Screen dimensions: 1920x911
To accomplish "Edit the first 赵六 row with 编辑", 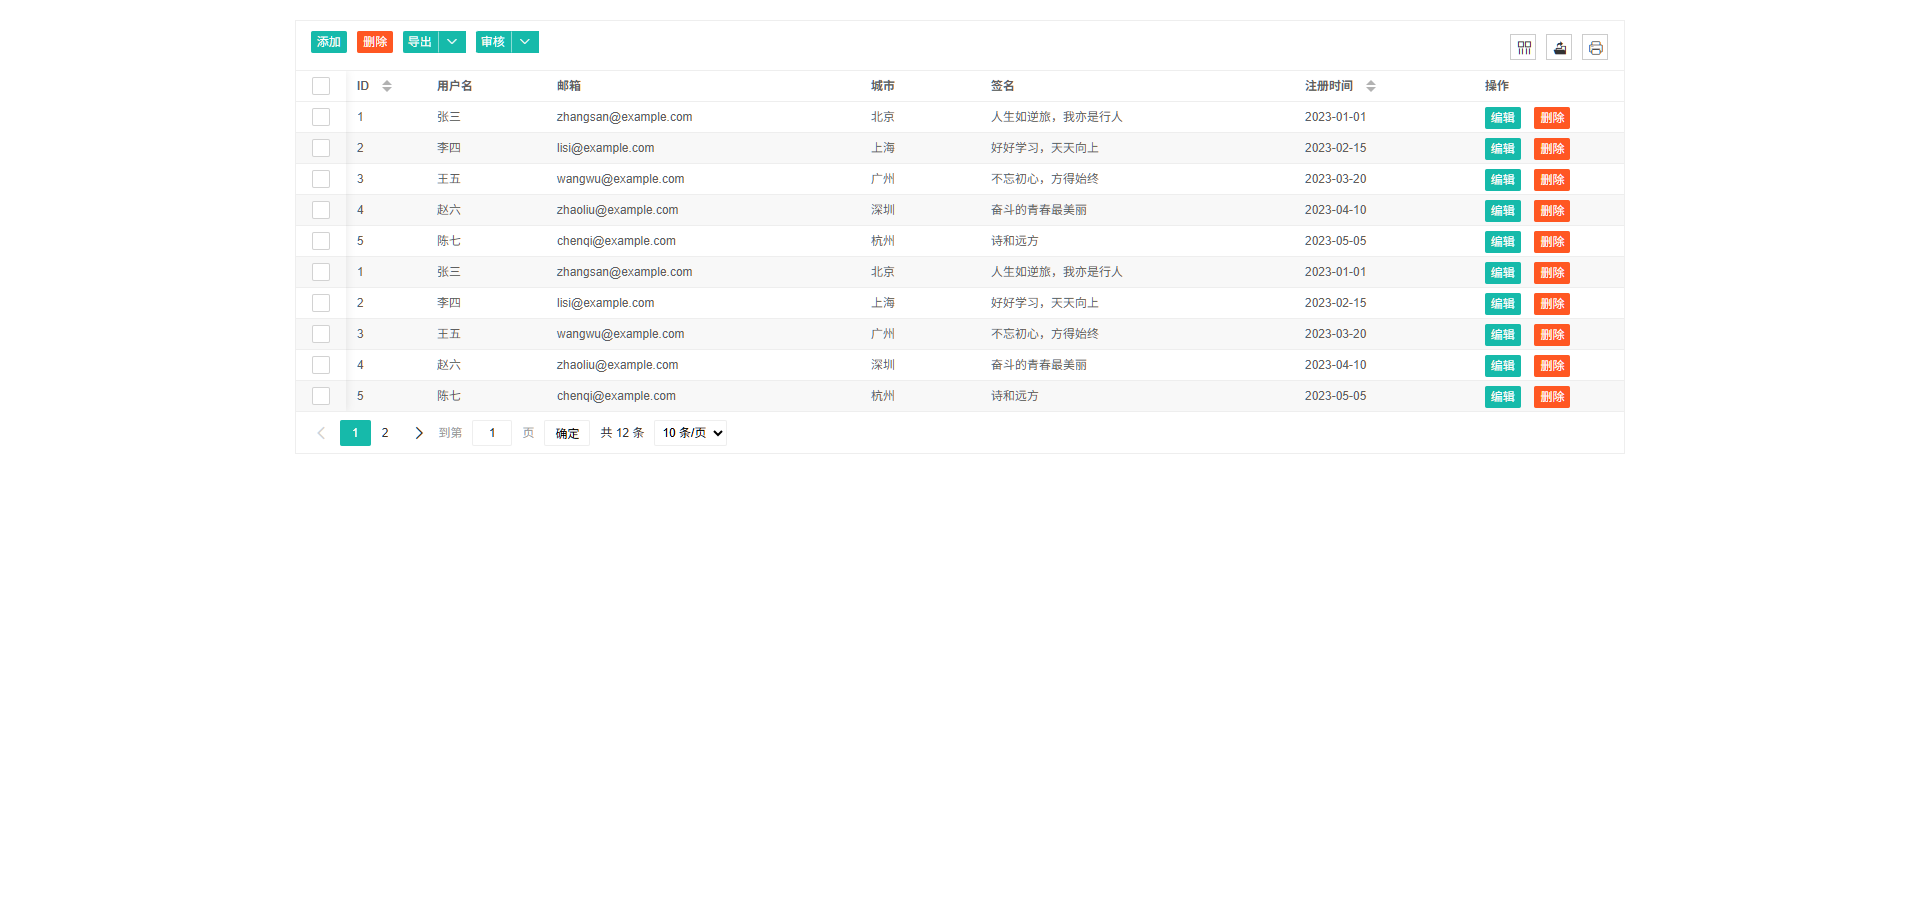I will pyautogui.click(x=1503, y=211).
